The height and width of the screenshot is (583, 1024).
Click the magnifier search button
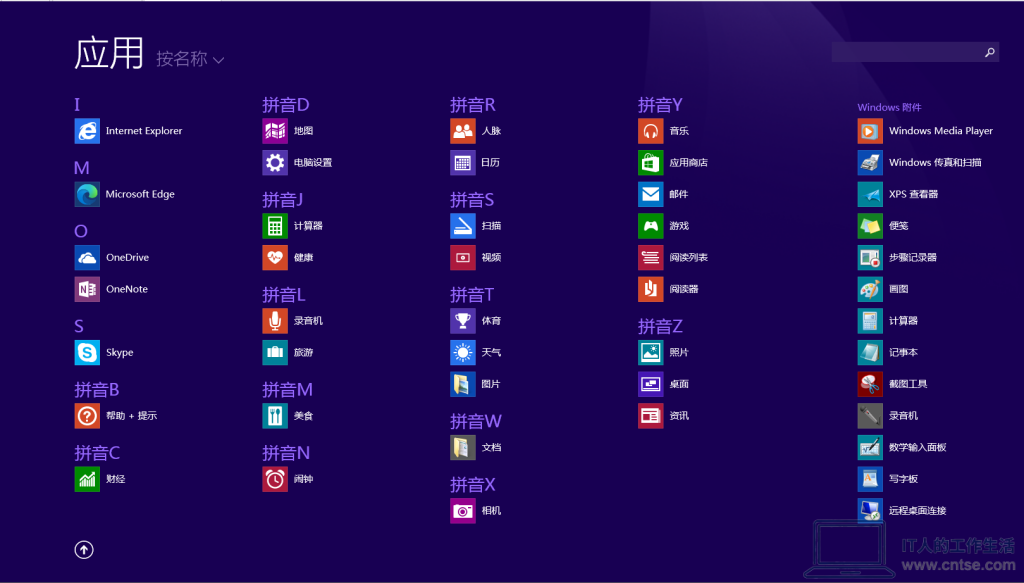pyautogui.click(x=990, y=52)
